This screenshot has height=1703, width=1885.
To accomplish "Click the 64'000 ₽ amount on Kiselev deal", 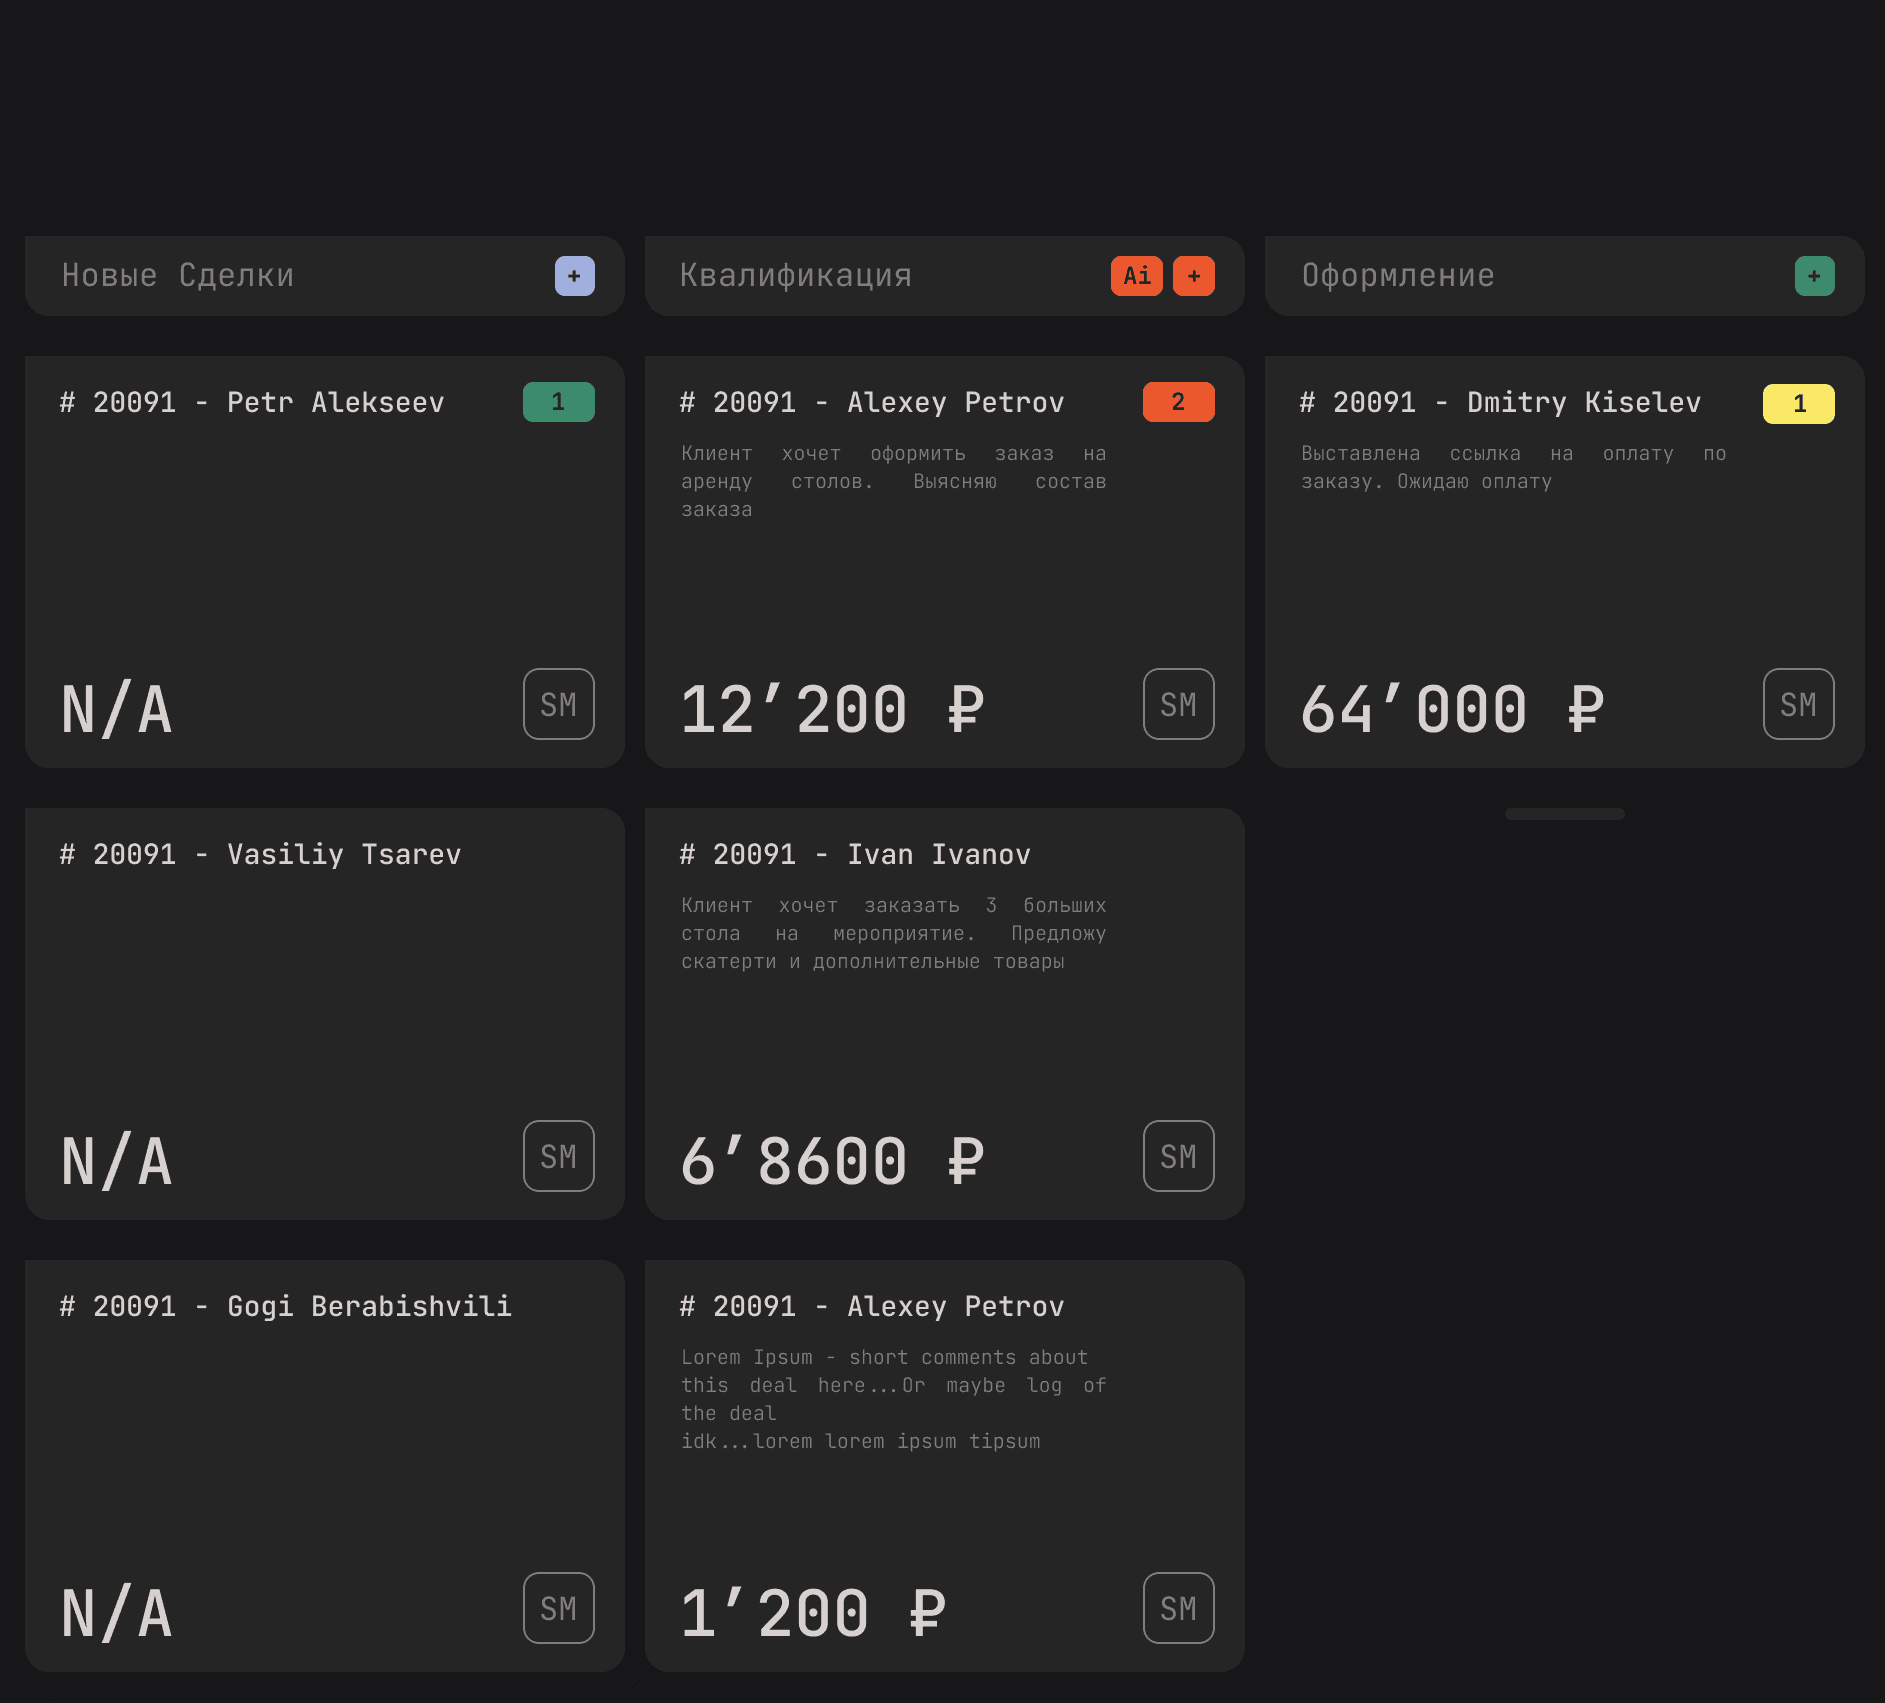I will 1452,710.
